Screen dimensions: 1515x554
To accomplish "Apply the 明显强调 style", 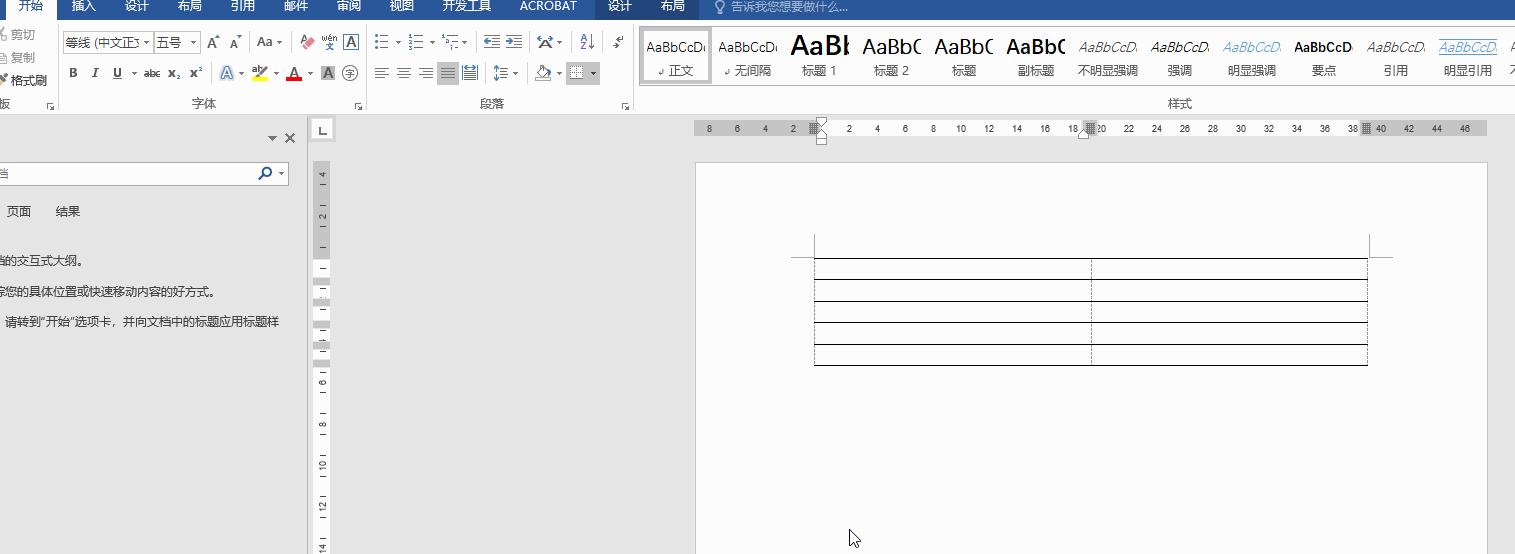I will point(1252,57).
